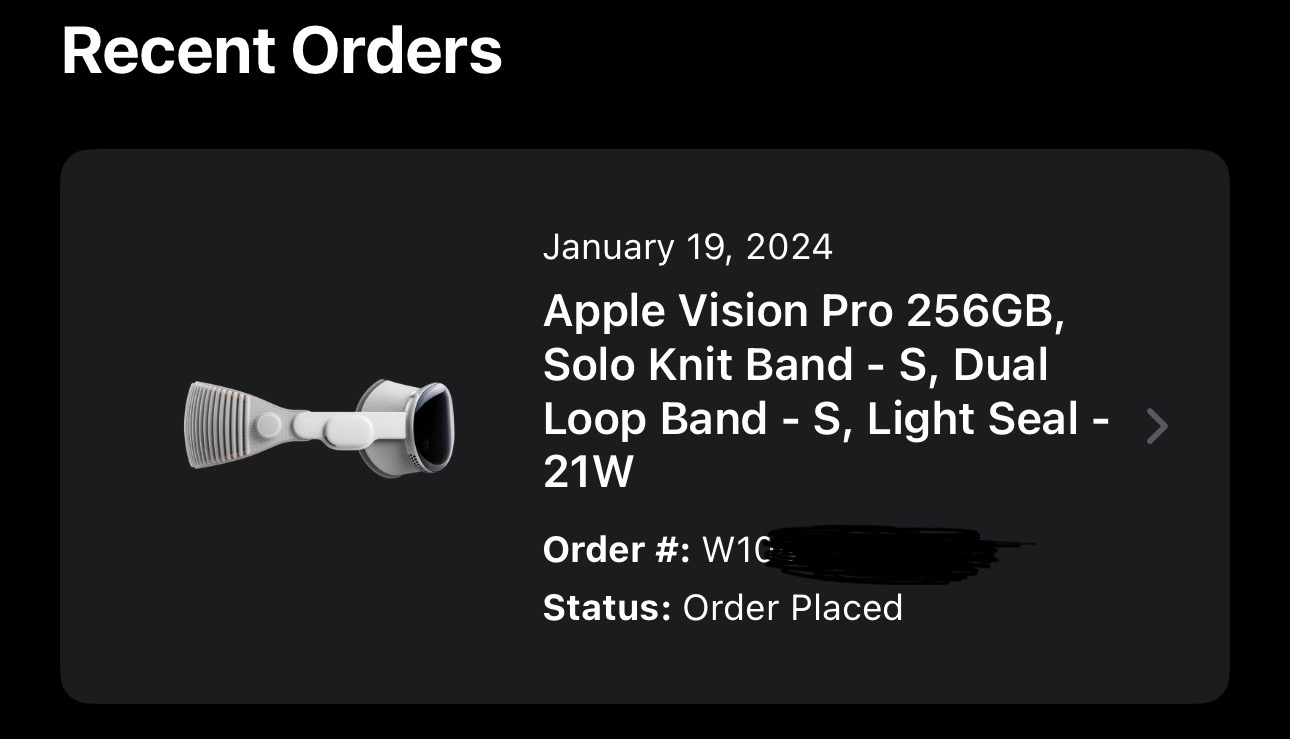The image size is (1290, 739).
Task: Click the Recent Orders heading
Action: [x=281, y=51]
